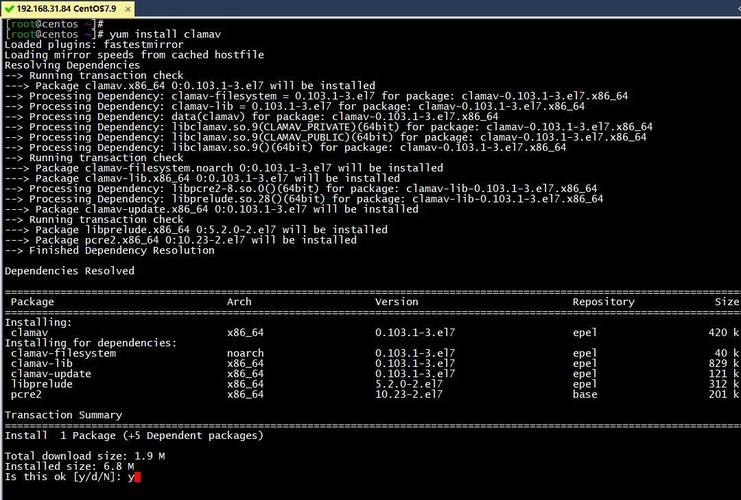The height and width of the screenshot is (500, 741).
Task: Click 'Installed size: 6.8 M' line
Action: pos(69,466)
